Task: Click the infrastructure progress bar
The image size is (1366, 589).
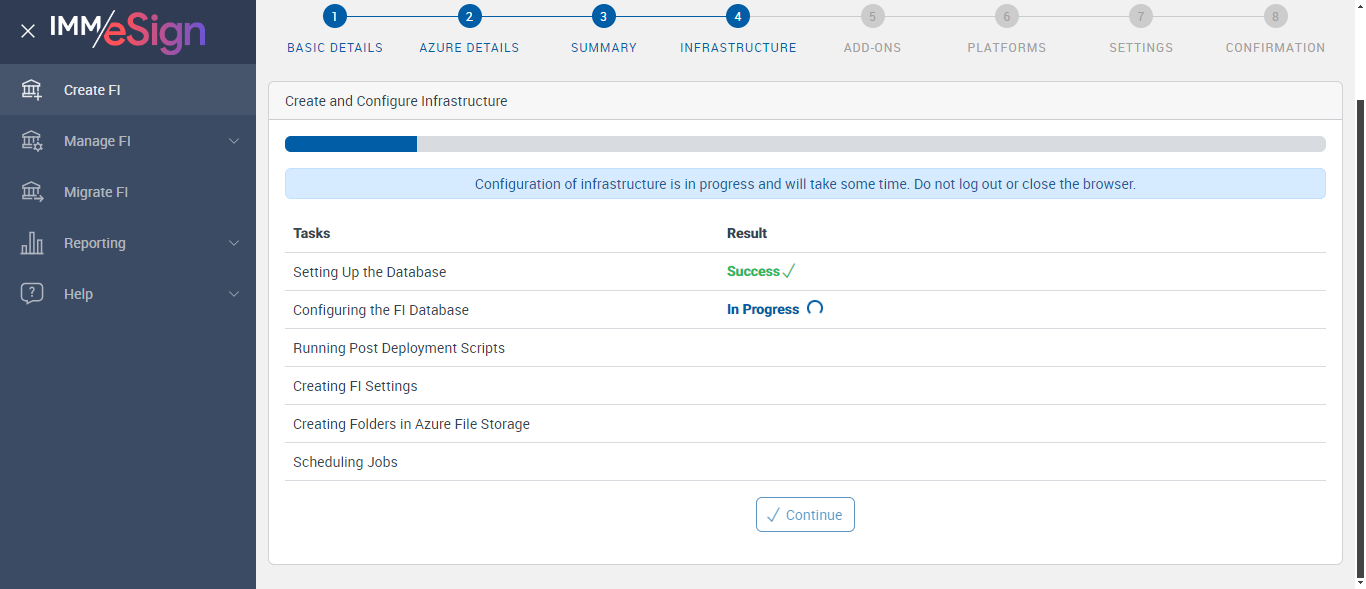Action: coord(805,144)
